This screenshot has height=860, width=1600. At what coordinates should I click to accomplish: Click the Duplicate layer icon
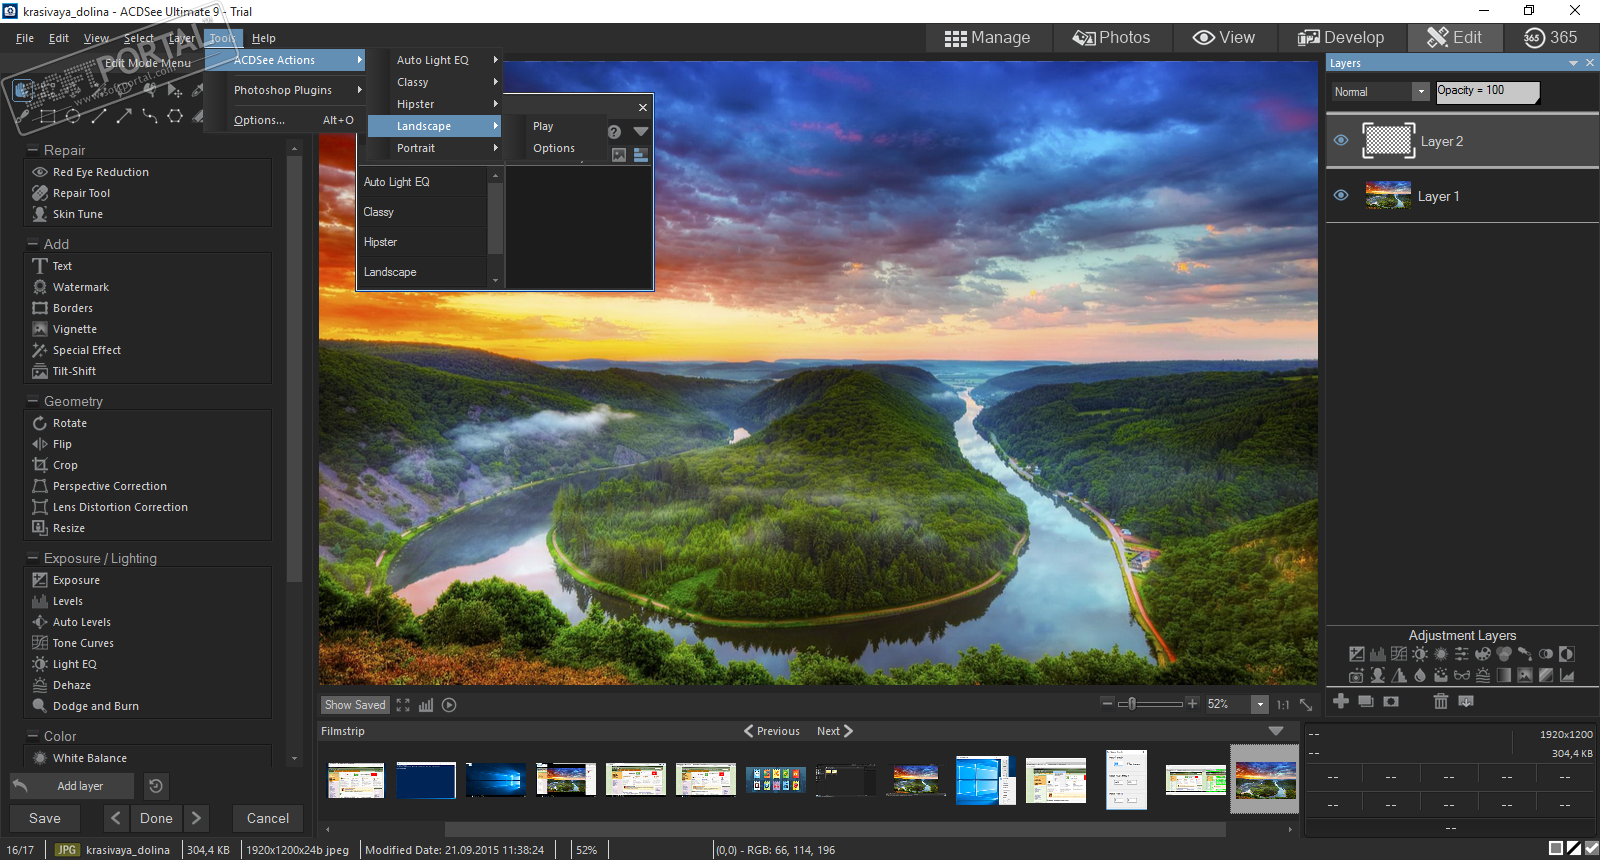point(1366,702)
